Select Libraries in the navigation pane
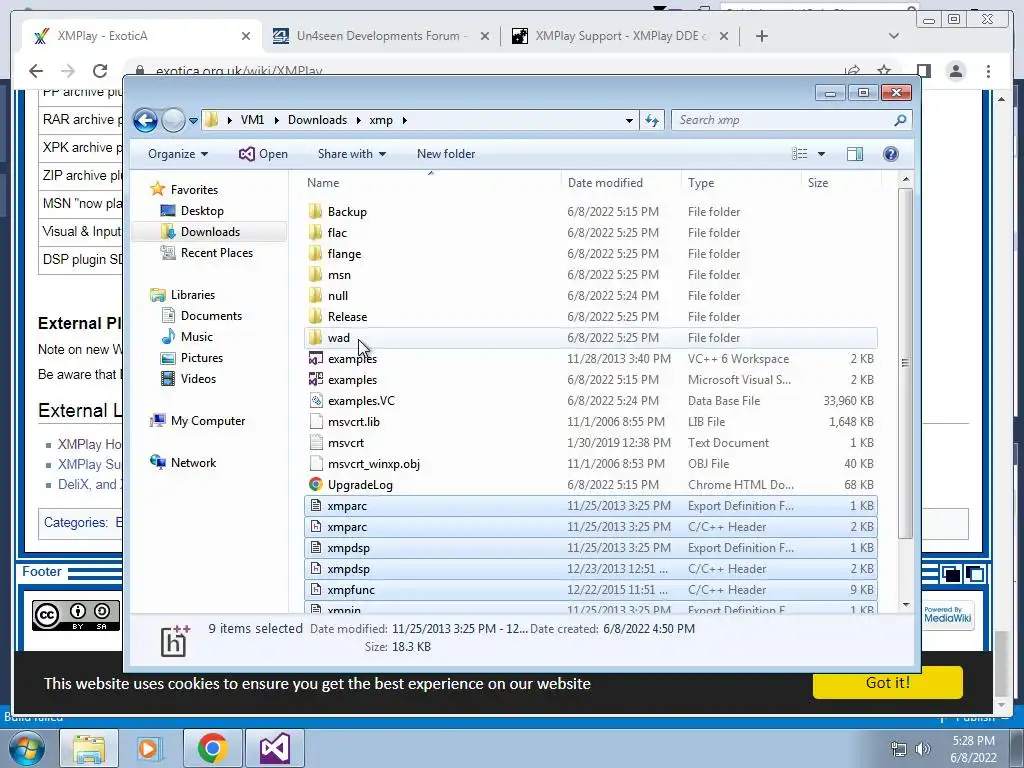The height and width of the screenshot is (768, 1024). click(x=193, y=295)
